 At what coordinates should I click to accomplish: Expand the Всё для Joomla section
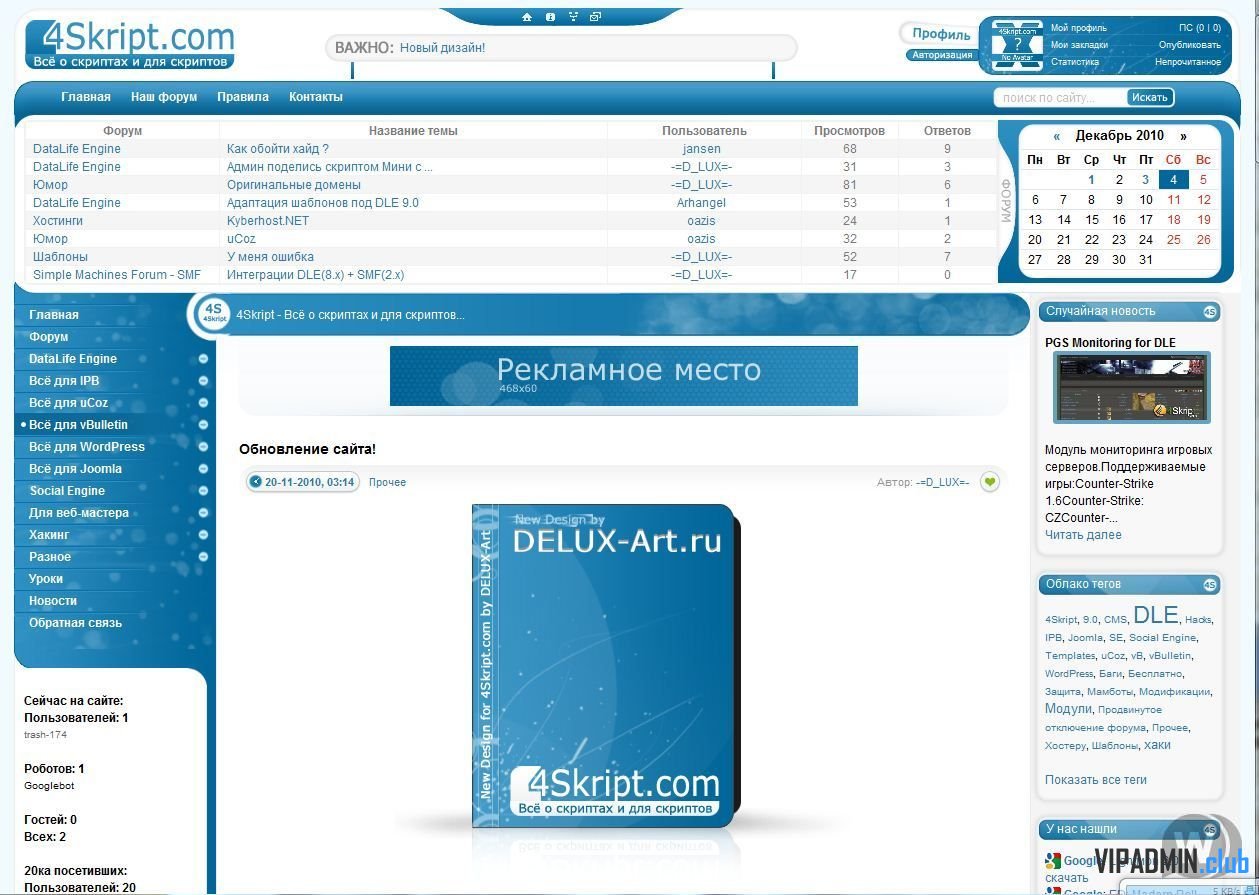[x=203, y=469]
